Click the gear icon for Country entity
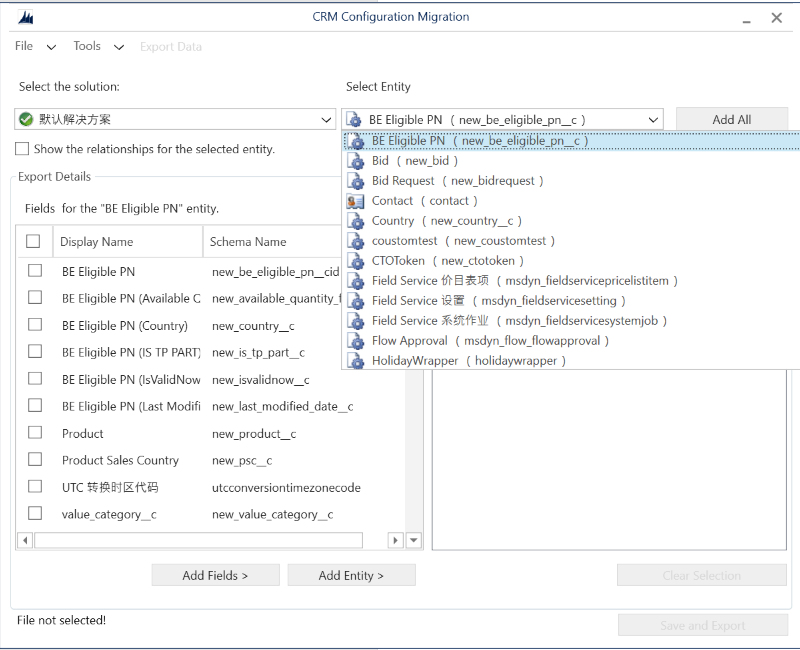This screenshot has width=800, height=650. 356,221
